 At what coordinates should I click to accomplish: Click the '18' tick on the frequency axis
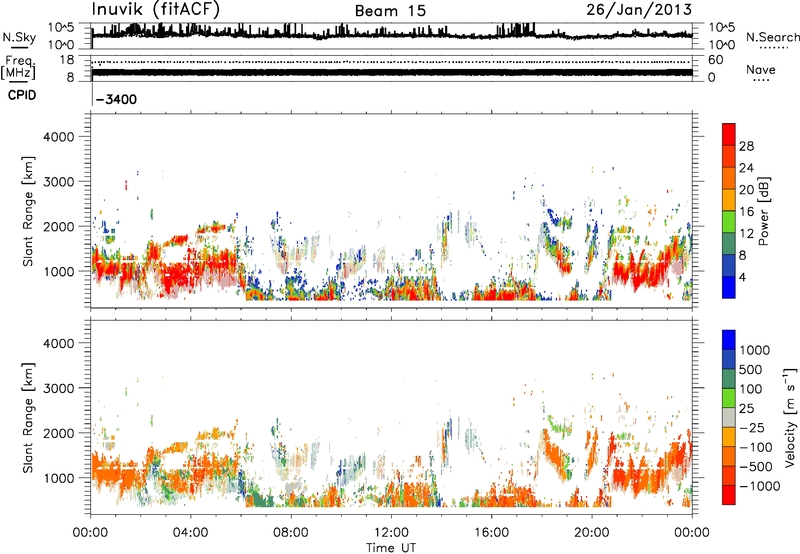67,60
